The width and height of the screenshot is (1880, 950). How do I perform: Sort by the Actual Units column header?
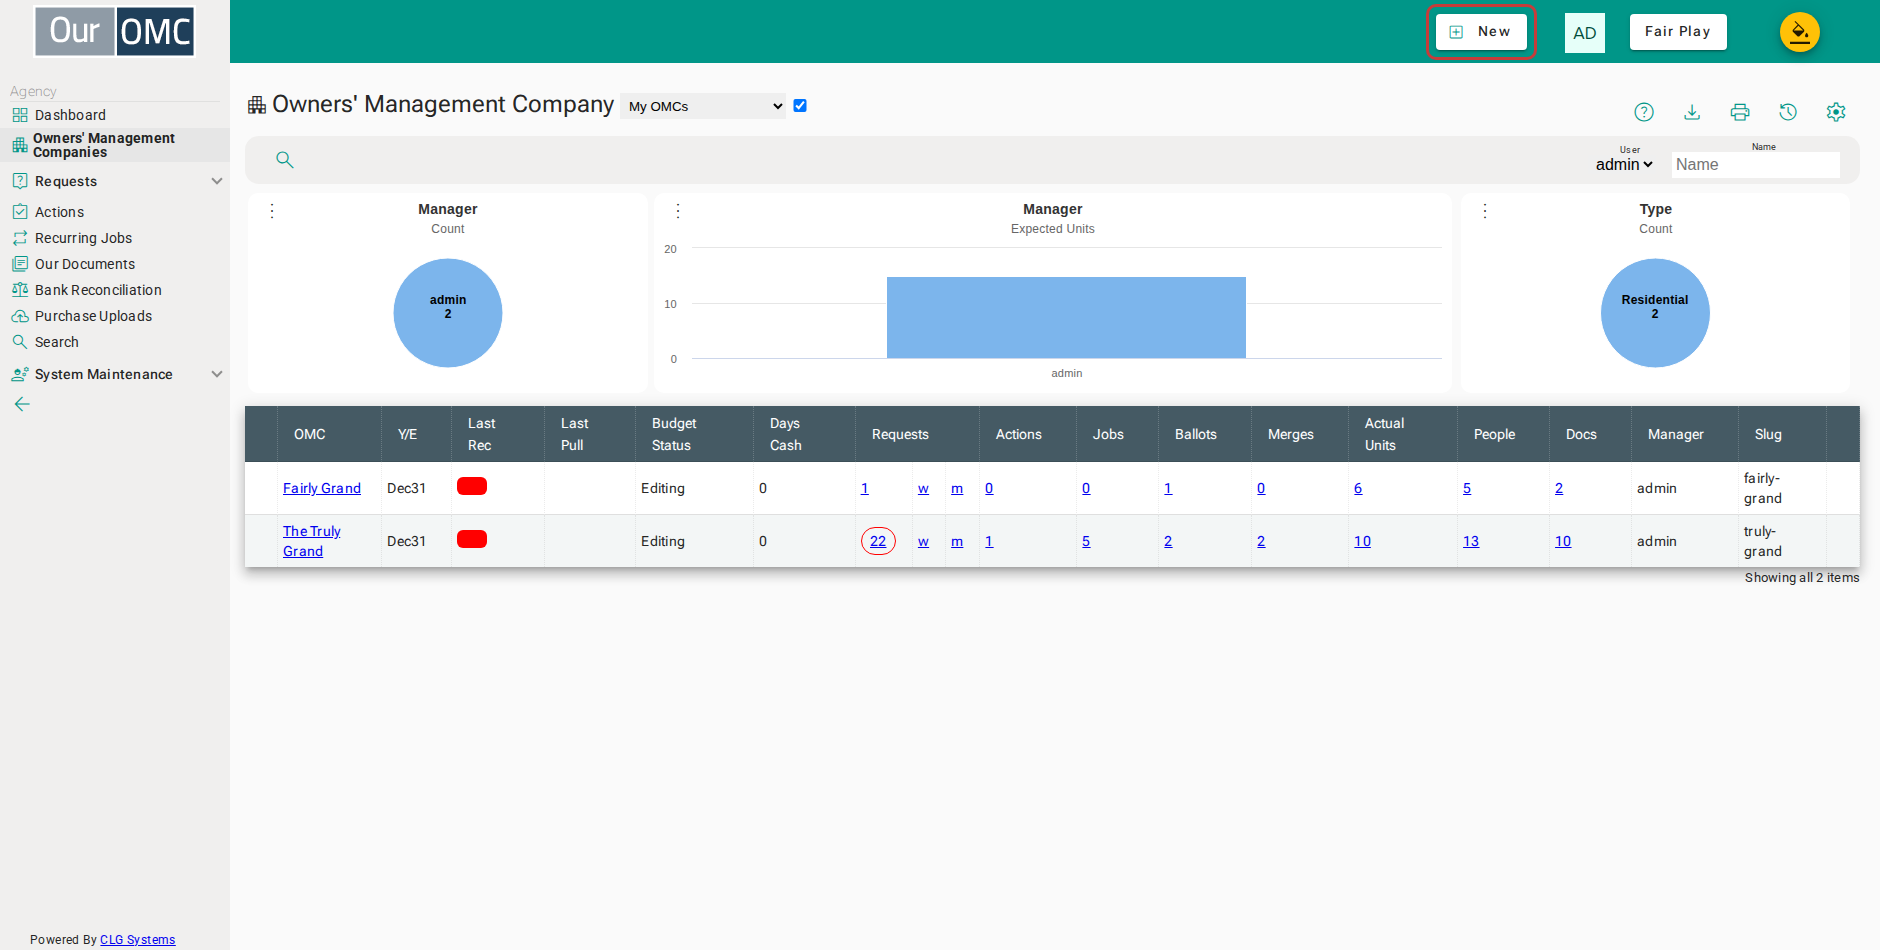[x=1403, y=434]
